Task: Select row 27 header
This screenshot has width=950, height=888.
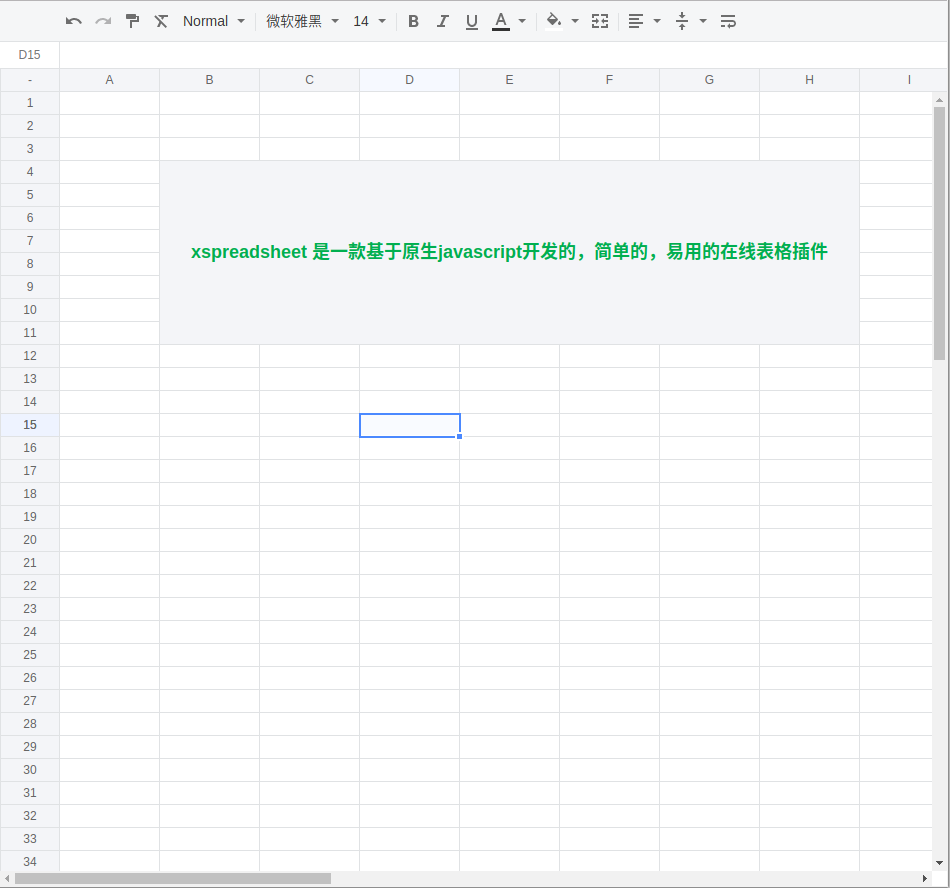Action: (x=30, y=701)
